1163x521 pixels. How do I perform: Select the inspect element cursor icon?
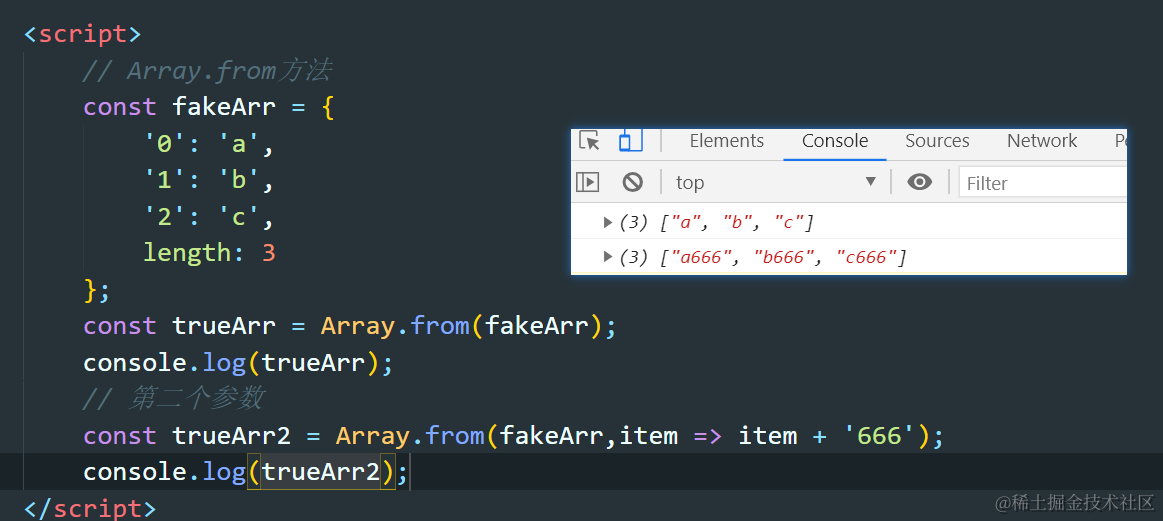tap(590, 140)
